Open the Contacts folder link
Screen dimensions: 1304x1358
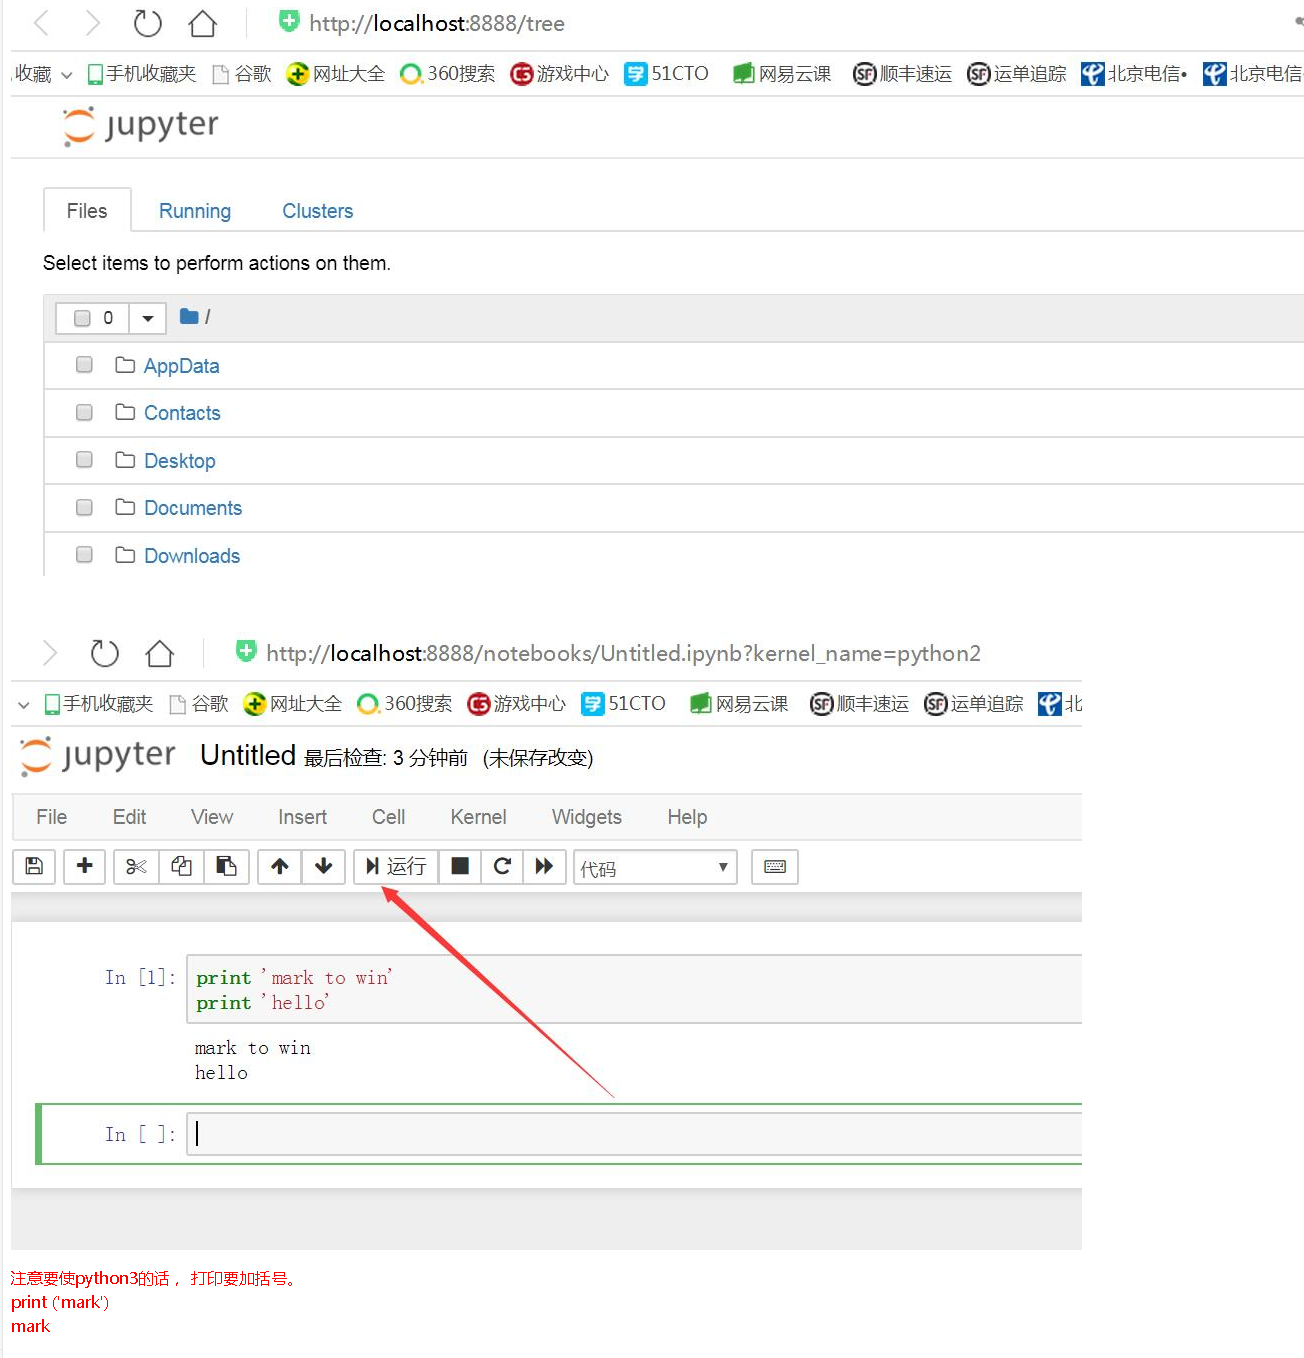click(x=182, y=413)
